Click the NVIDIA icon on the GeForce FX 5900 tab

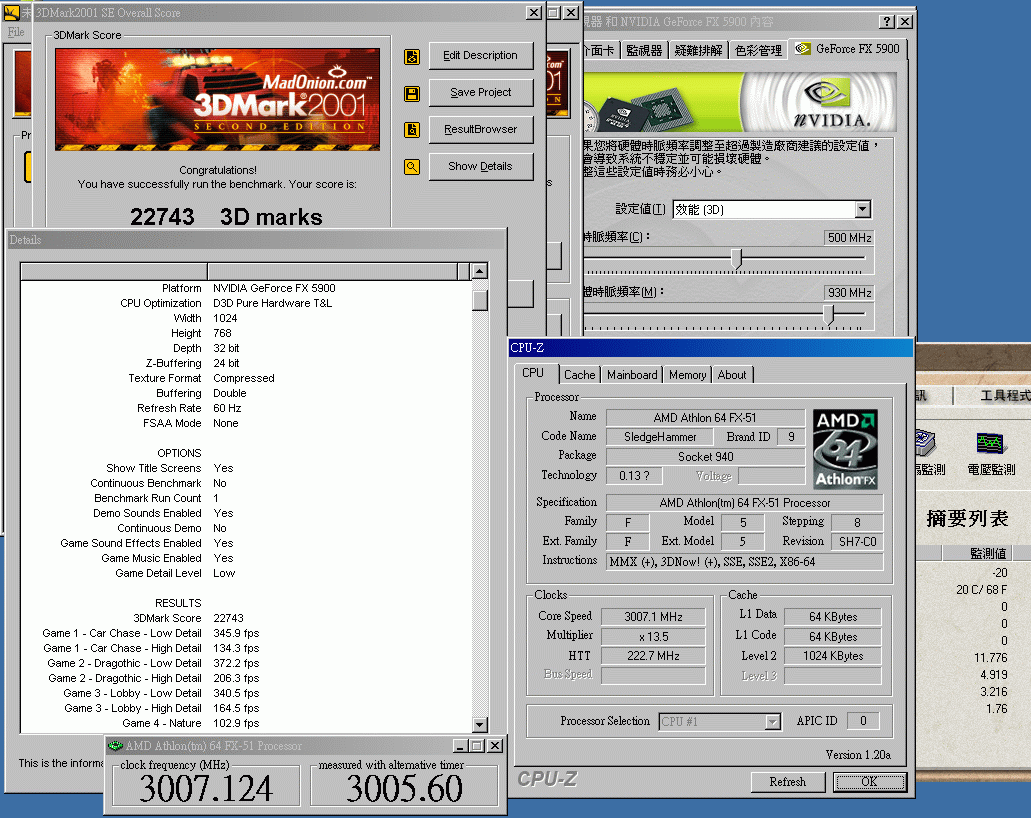[803, 49]
